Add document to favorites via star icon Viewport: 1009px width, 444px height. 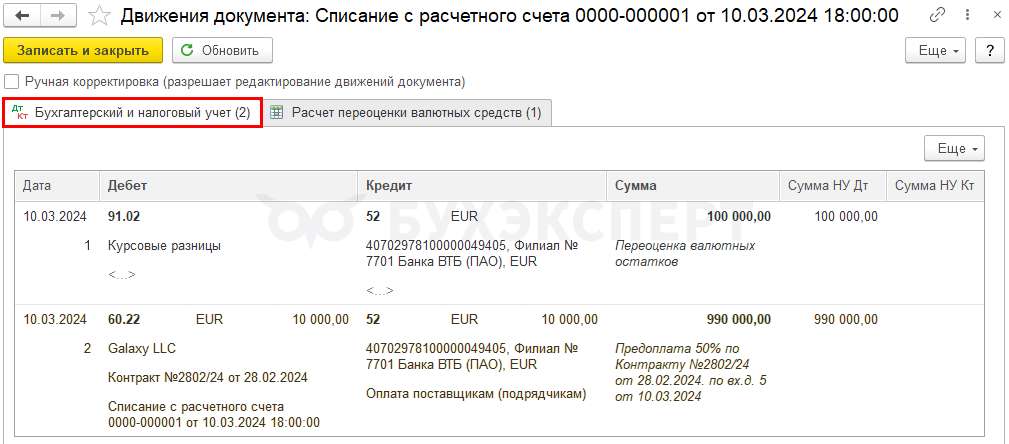click(x=99, y=15)
